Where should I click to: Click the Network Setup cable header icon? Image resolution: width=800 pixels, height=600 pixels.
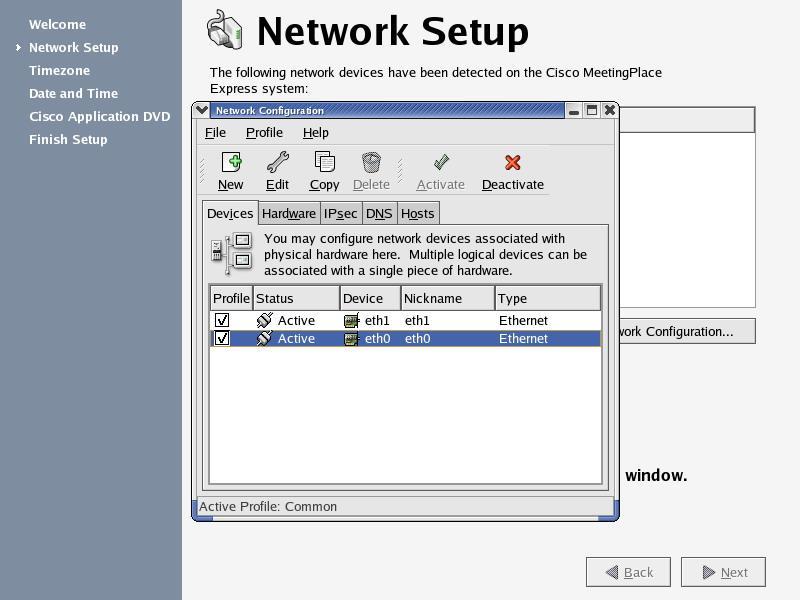click(224, 30)
